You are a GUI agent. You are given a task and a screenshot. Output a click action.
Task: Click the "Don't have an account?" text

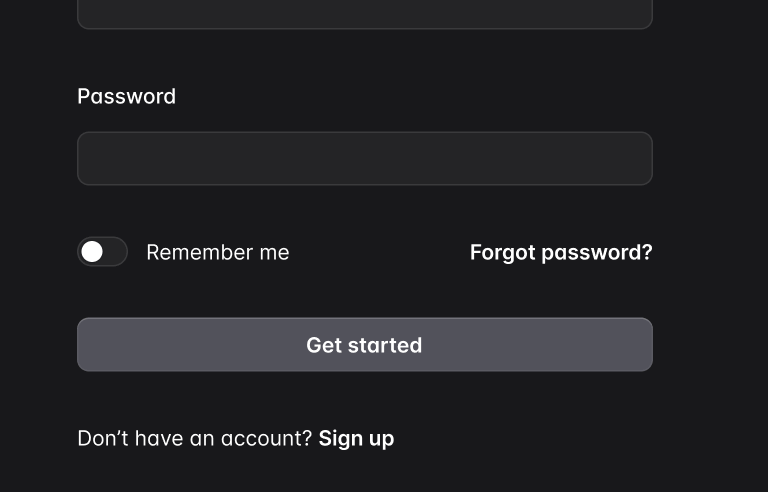click(194, 438)
